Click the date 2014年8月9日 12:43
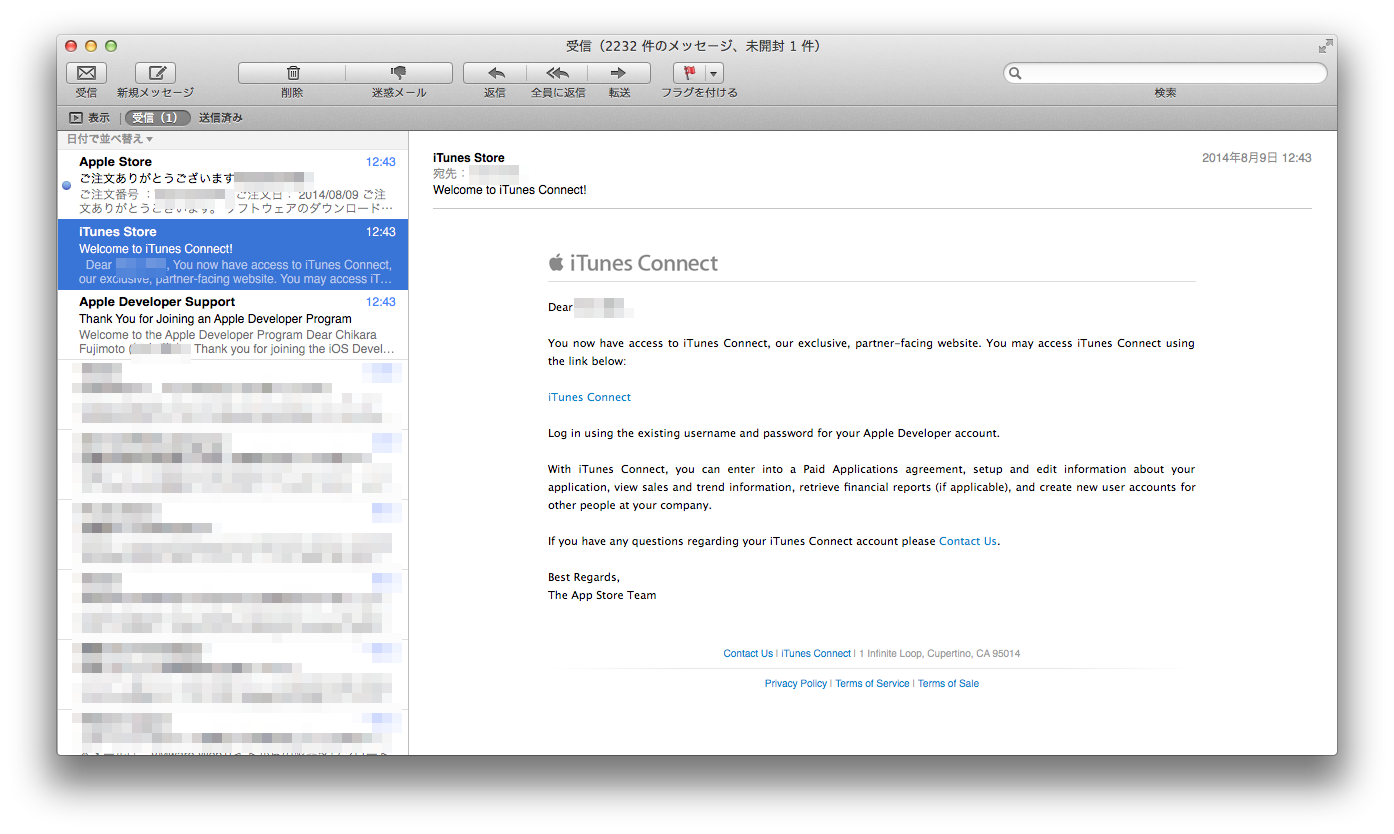Viewport: 1394px width, 834px height. click(x=1256, y=158)
